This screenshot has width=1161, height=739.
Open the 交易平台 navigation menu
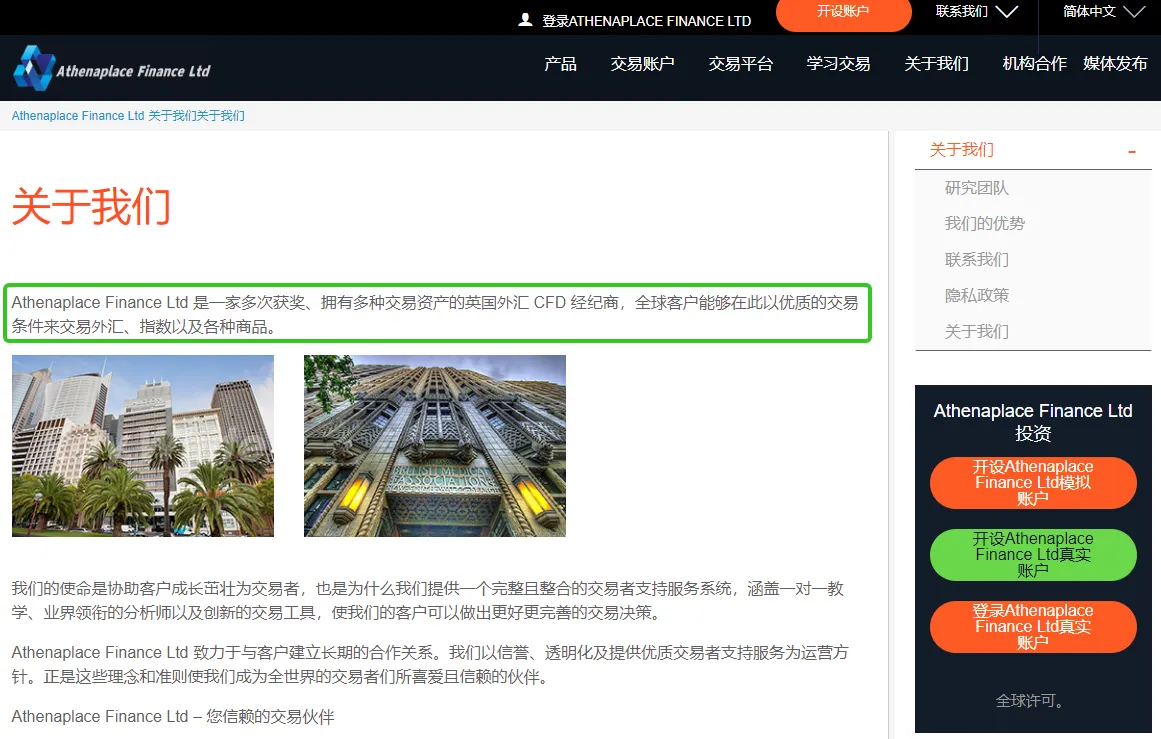[x=740, y=64]
